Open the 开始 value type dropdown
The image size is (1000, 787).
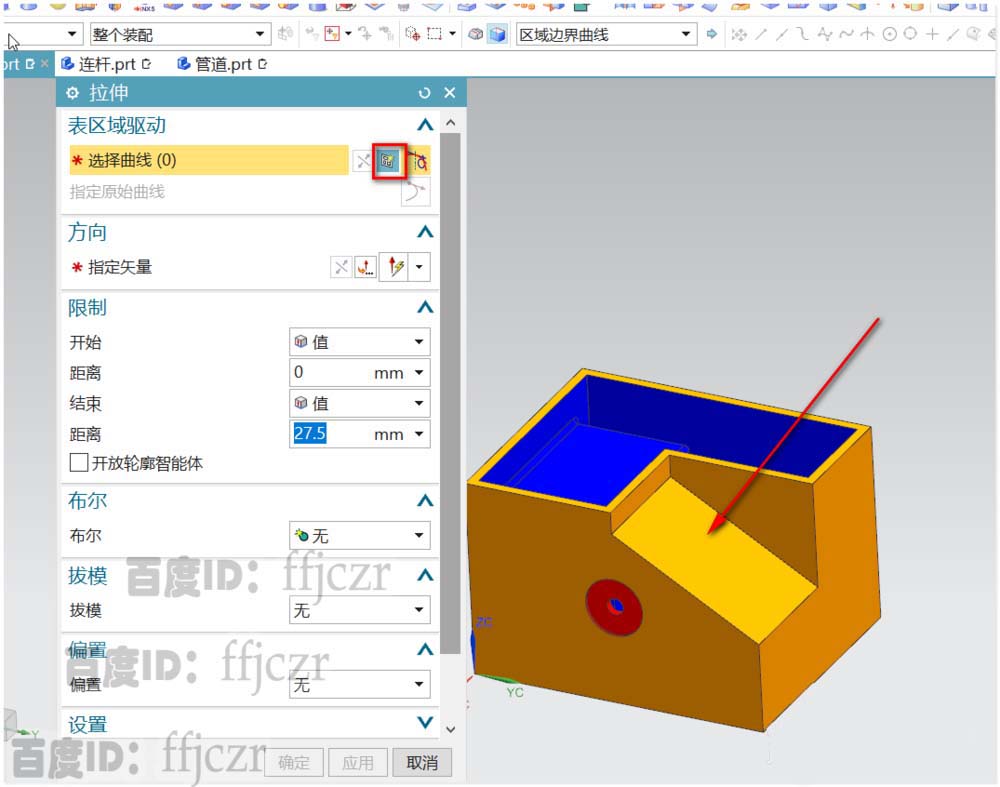click(x=360, y=342)
